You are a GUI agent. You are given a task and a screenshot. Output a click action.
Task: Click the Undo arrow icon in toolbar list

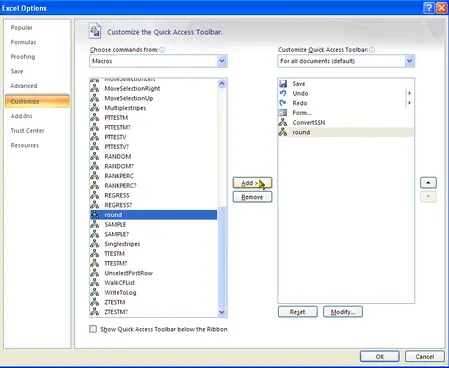click(x=283, y=93)
